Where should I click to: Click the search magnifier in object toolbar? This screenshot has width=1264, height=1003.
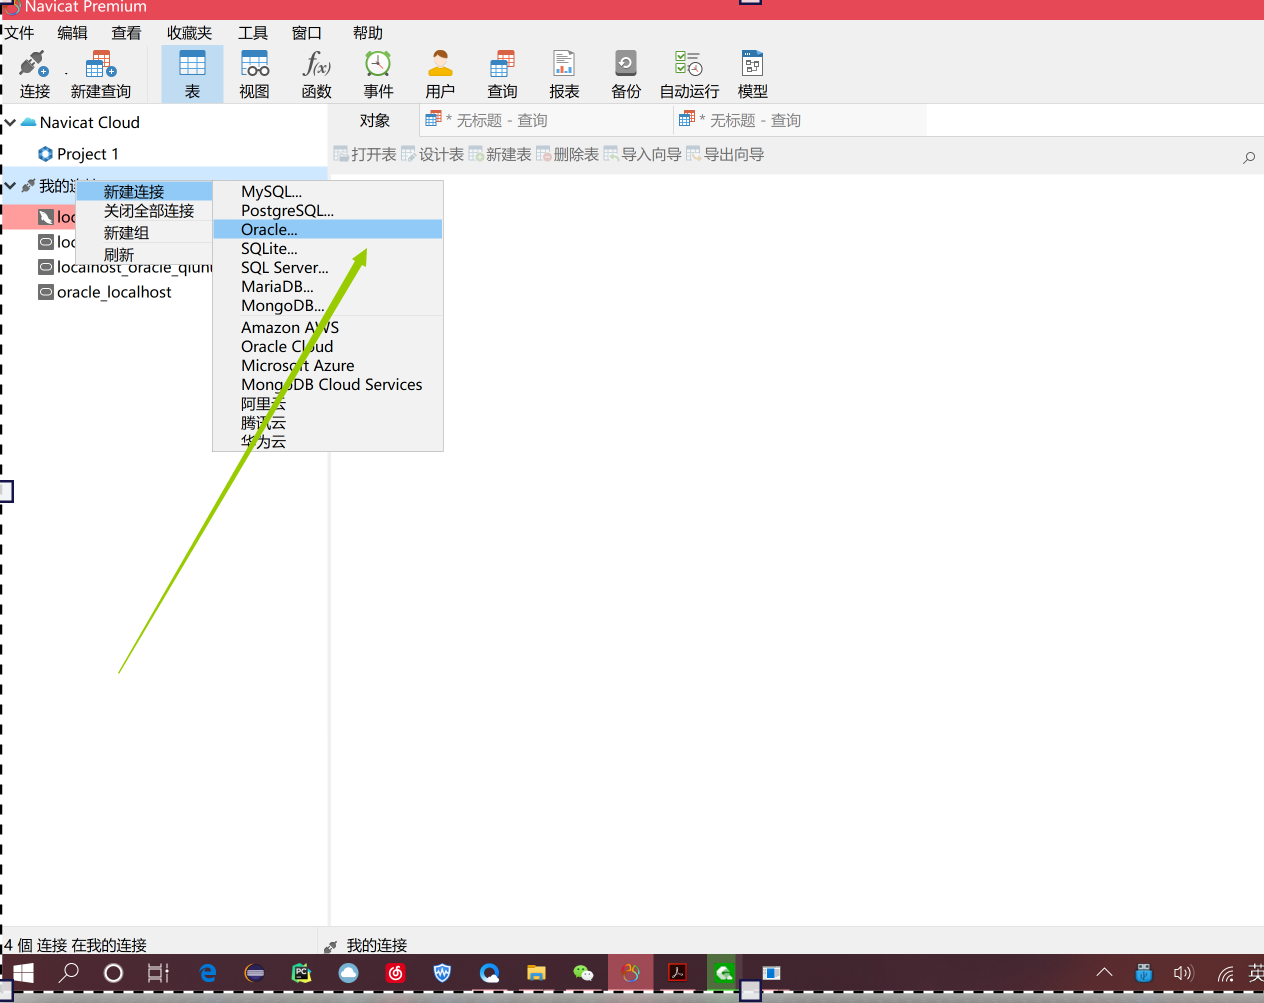1249,157
